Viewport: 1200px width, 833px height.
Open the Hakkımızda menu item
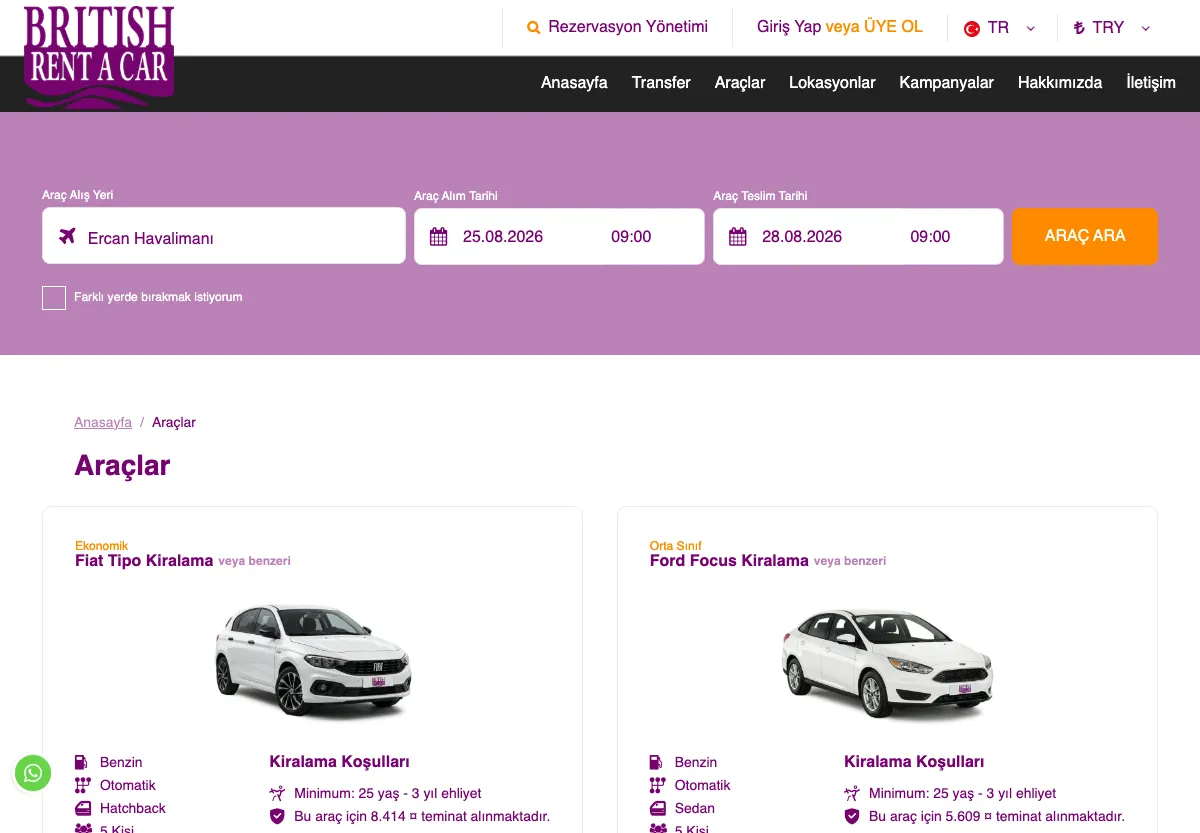click(x=1060, y=83)
